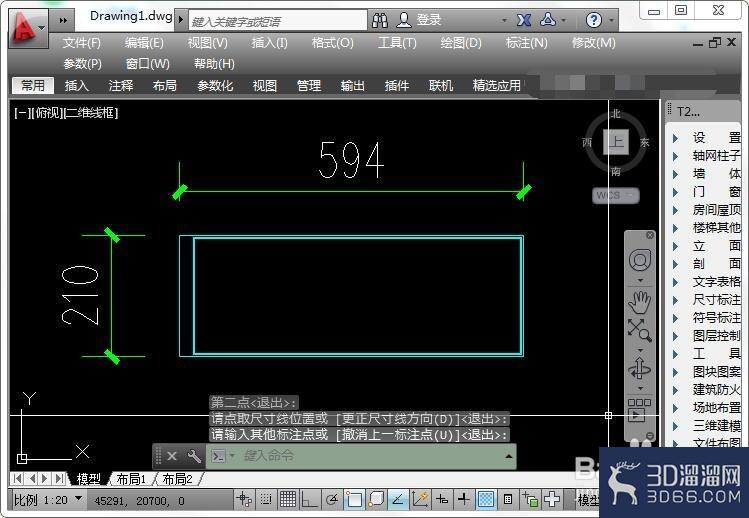The image size is (749, 518).
Task: Expand the 轴网柱子 tree item
Action: [675, 156]
